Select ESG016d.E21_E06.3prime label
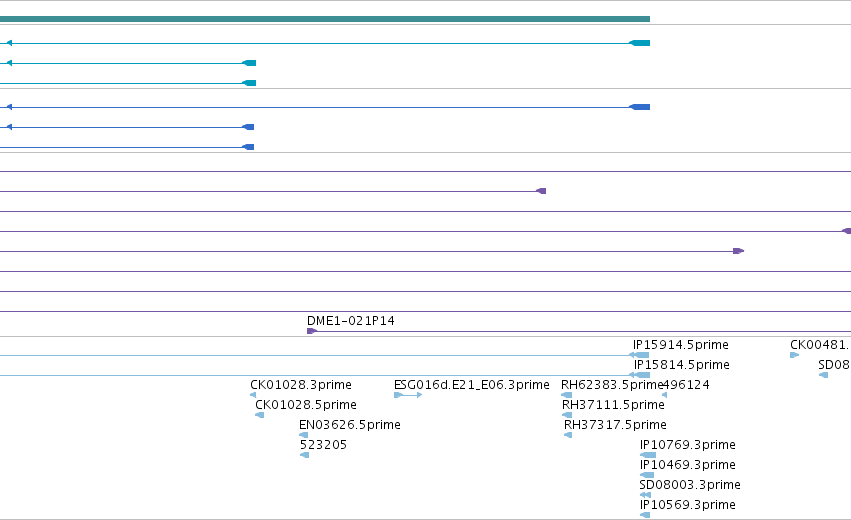The width and height of the screenshot is (851, 520). 472,385
